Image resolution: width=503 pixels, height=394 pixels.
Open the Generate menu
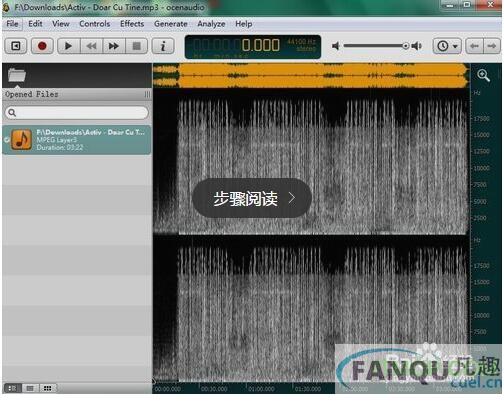tap(171, 24)
